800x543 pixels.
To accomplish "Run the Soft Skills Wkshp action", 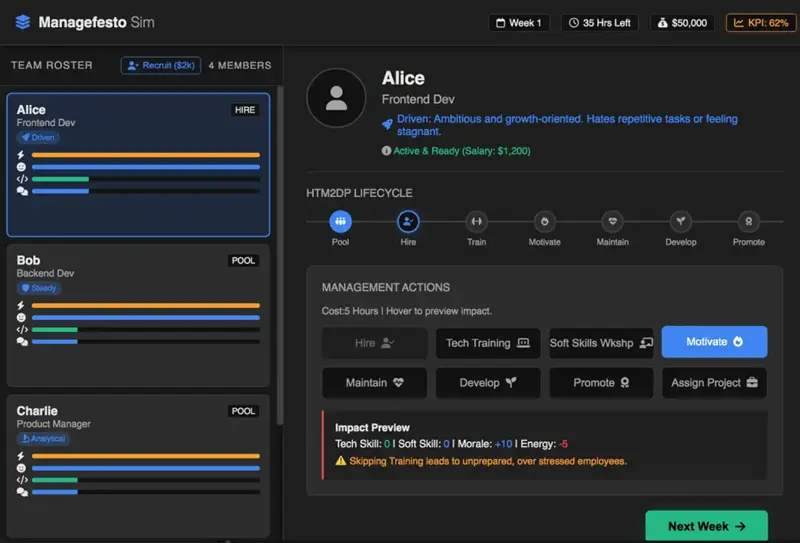I will tap(601, 343).
